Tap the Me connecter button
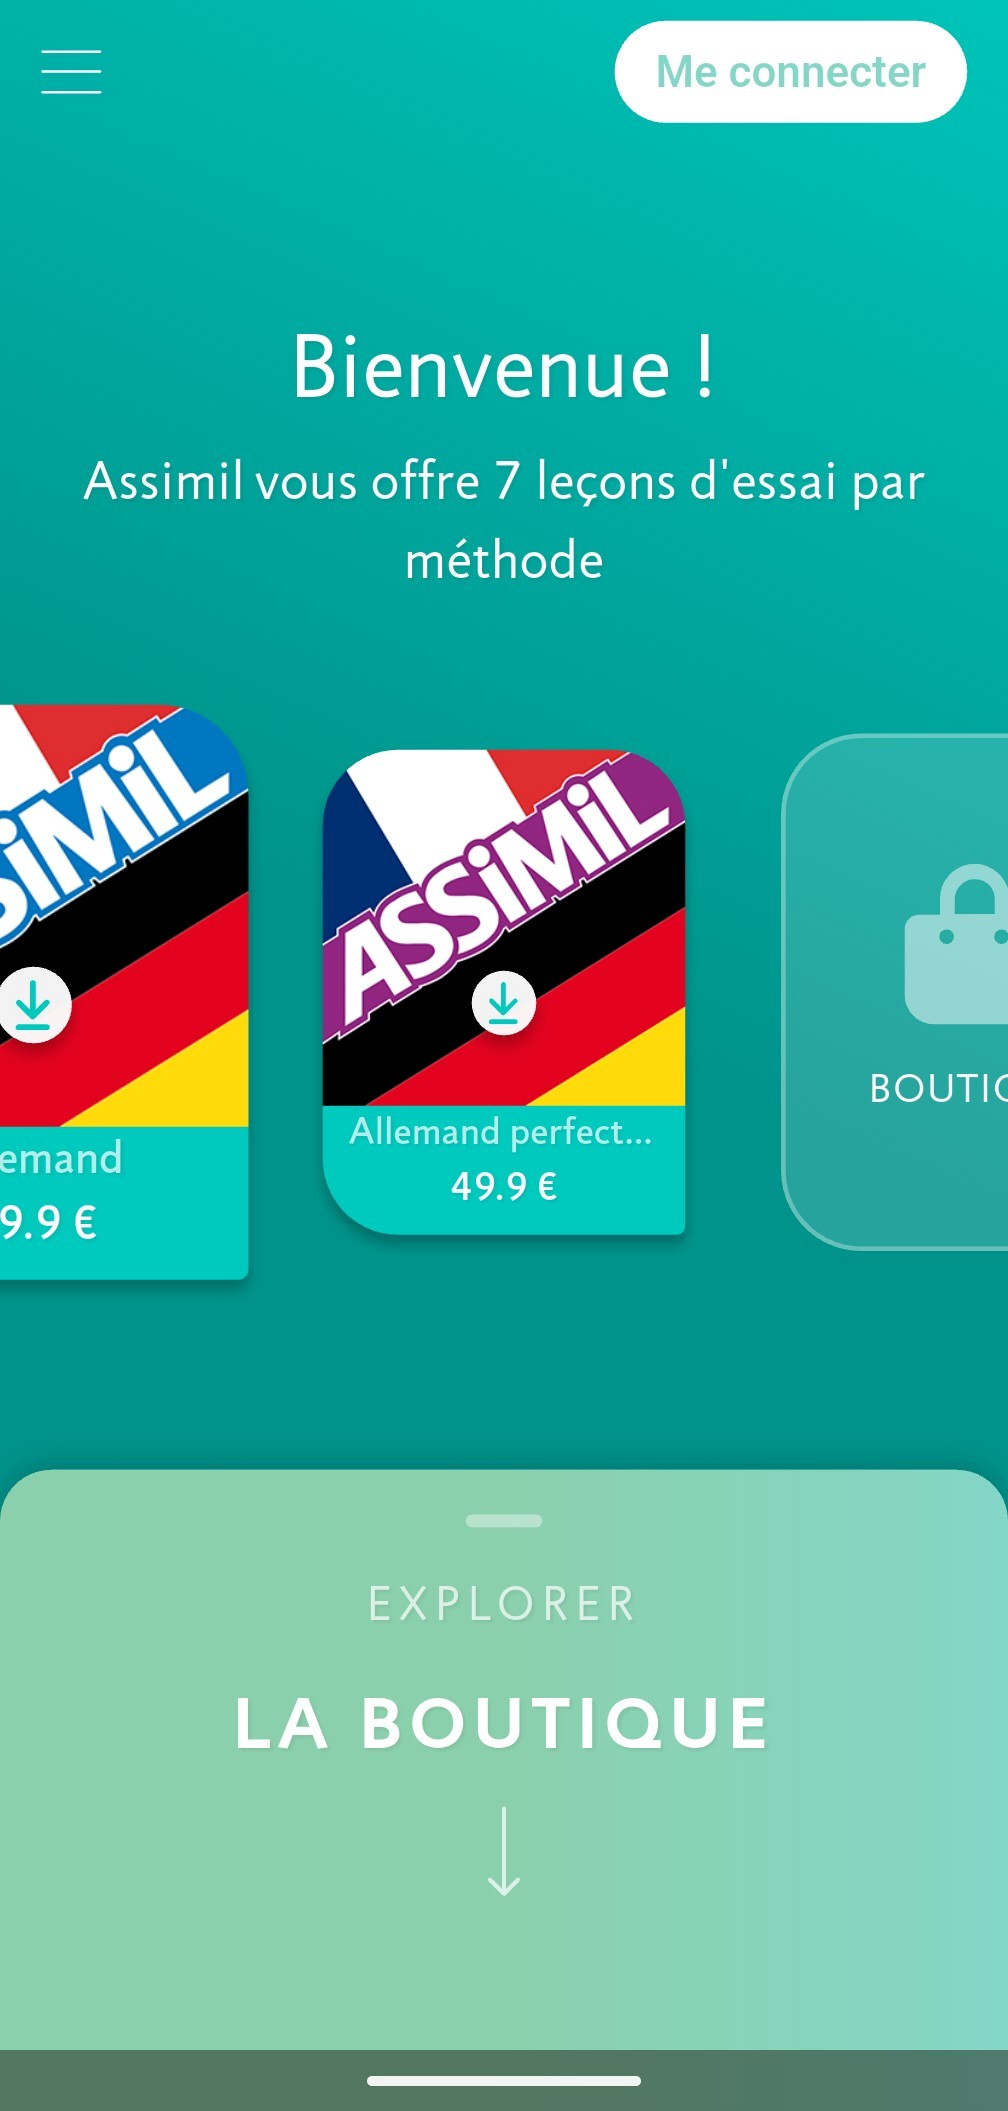Image resolution: width=1008 pixels, height=2111 pixels. [x=790, y=72]
